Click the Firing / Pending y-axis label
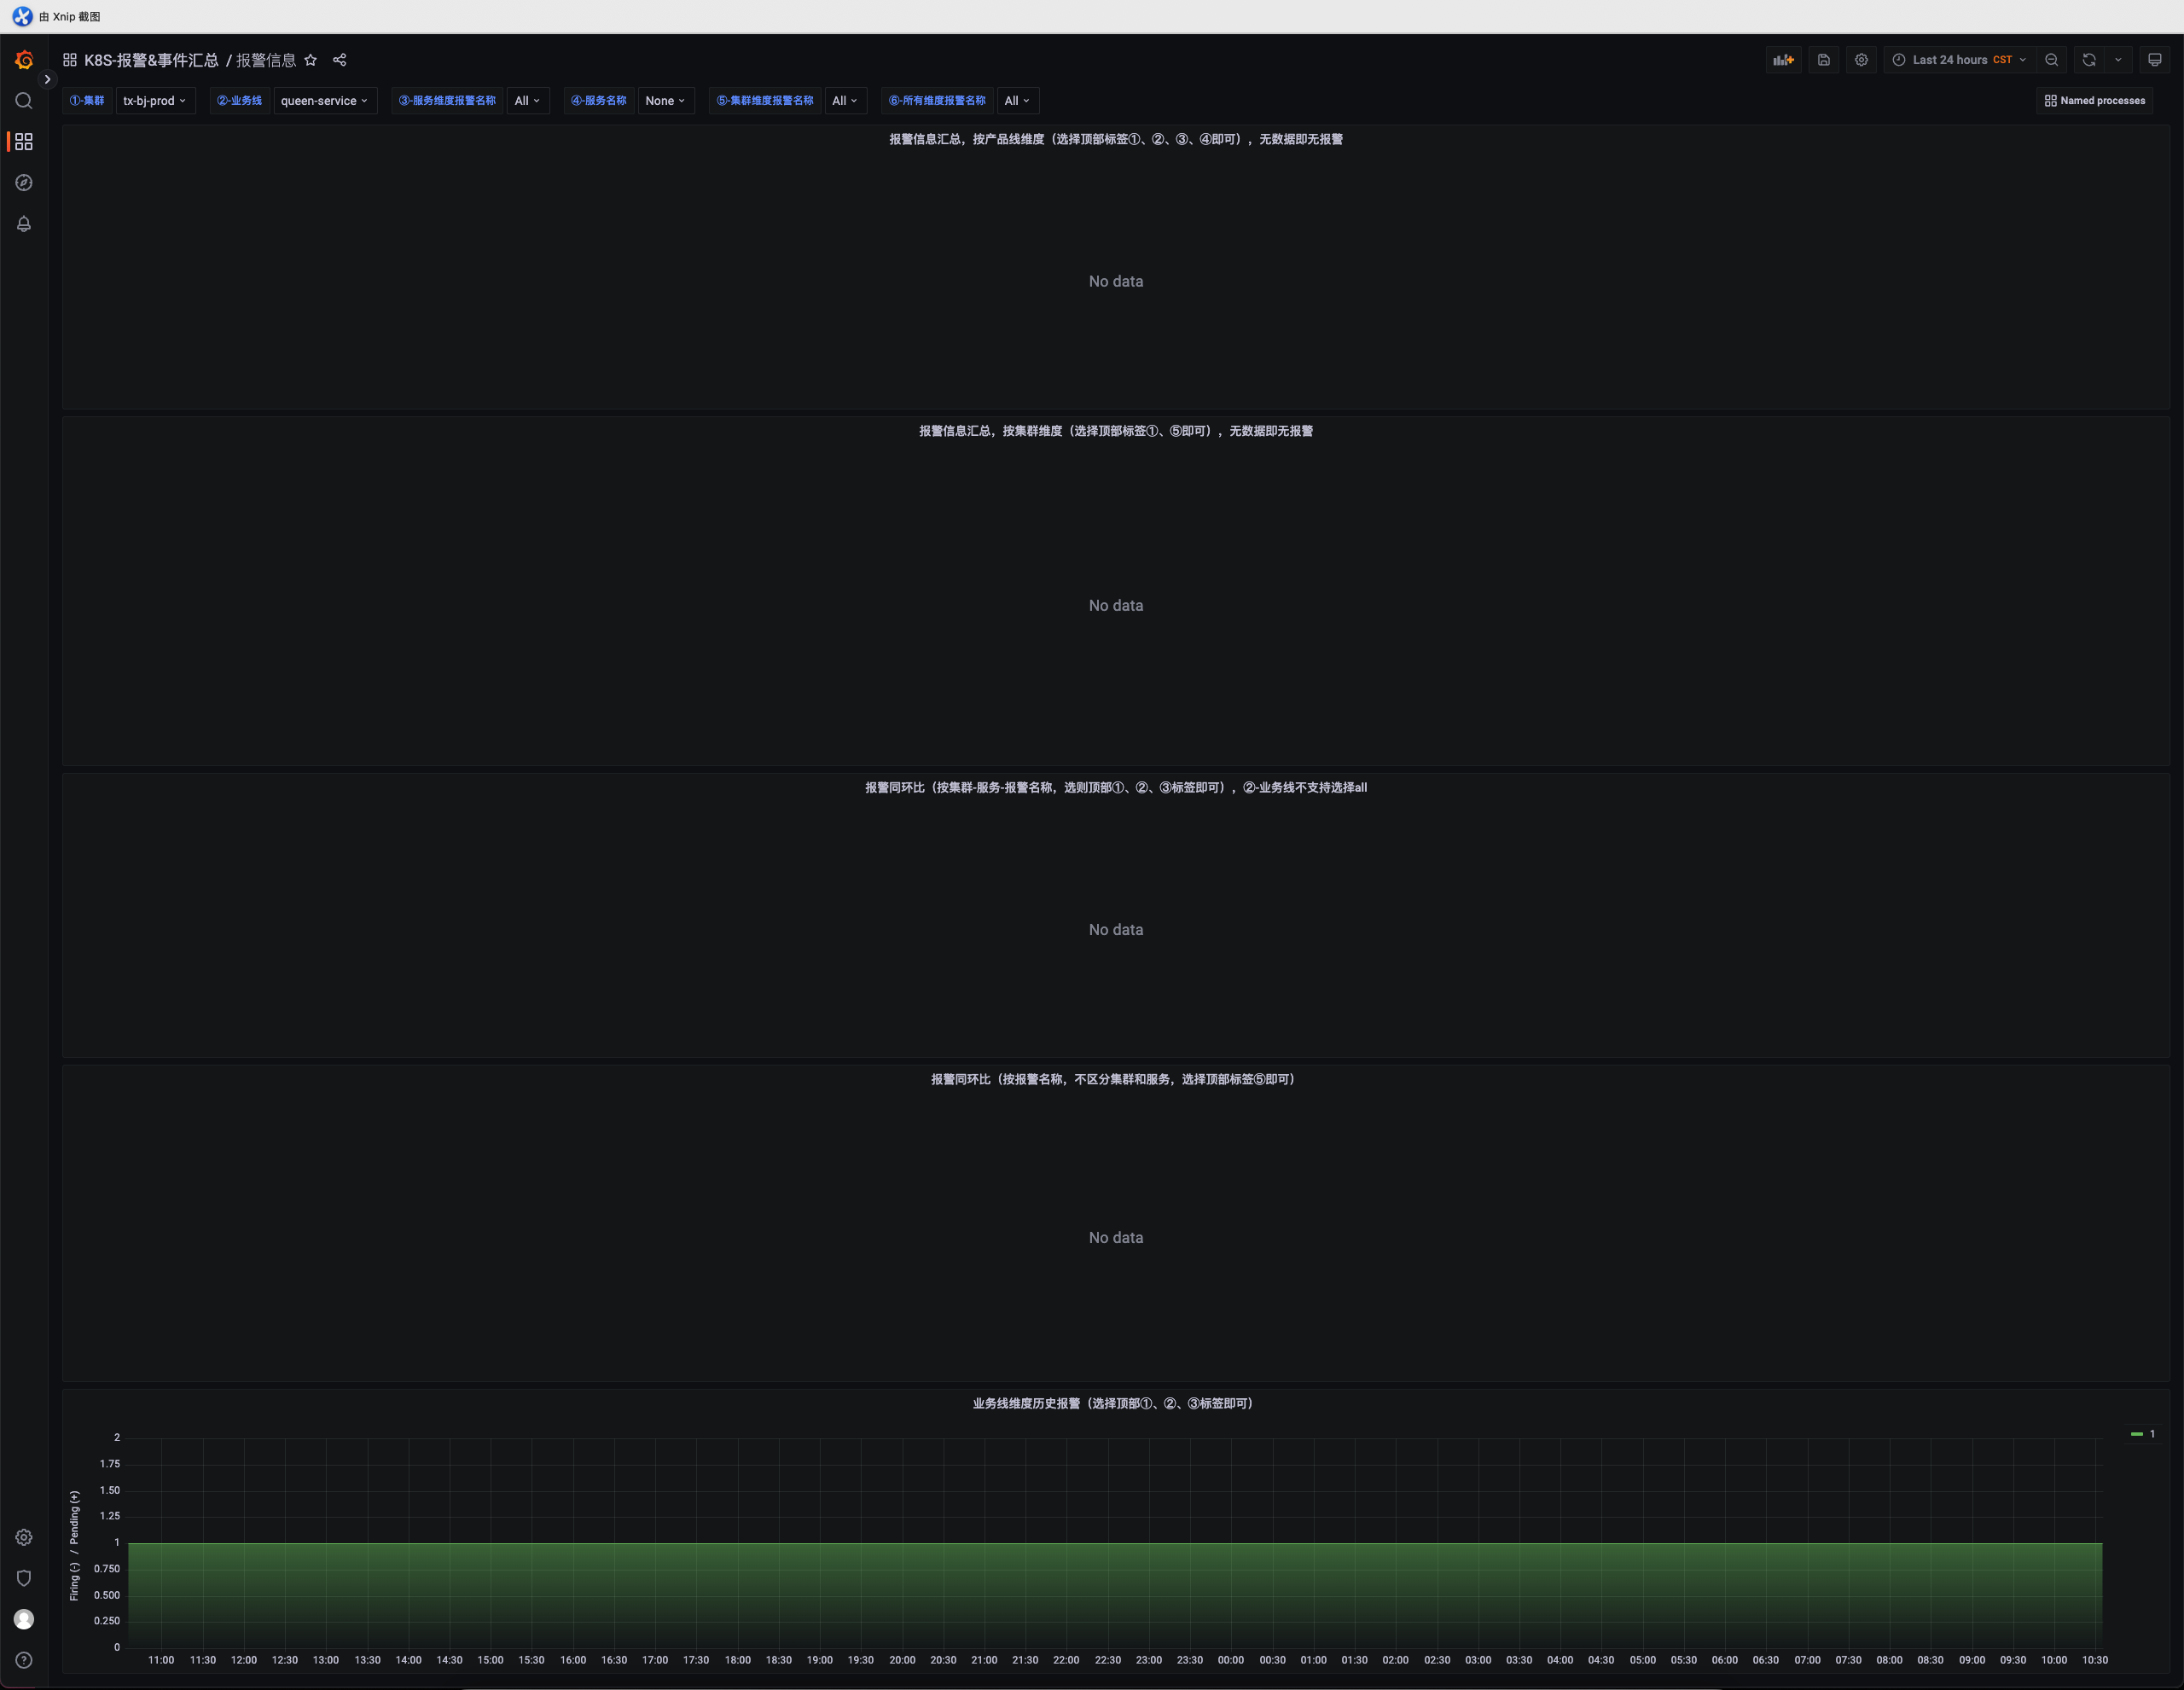Viewport: 2184px width, 1690px height. (74, 1546)
